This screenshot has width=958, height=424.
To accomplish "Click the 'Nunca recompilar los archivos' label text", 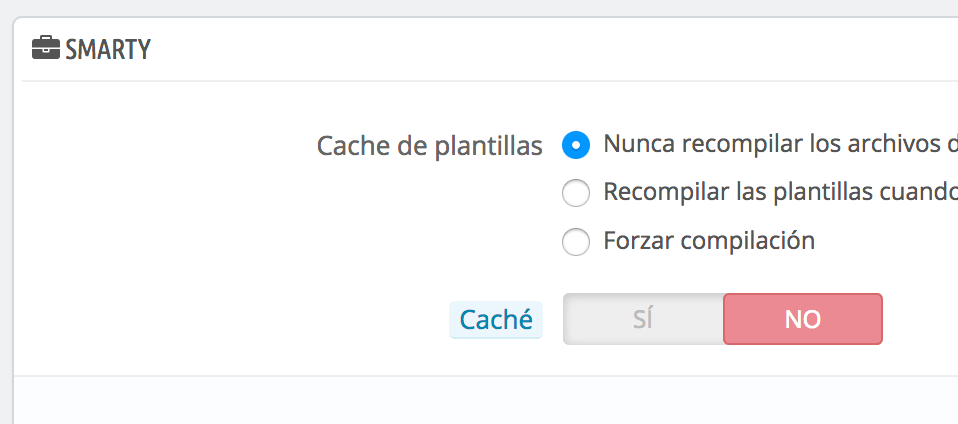I will pos(780,144).
